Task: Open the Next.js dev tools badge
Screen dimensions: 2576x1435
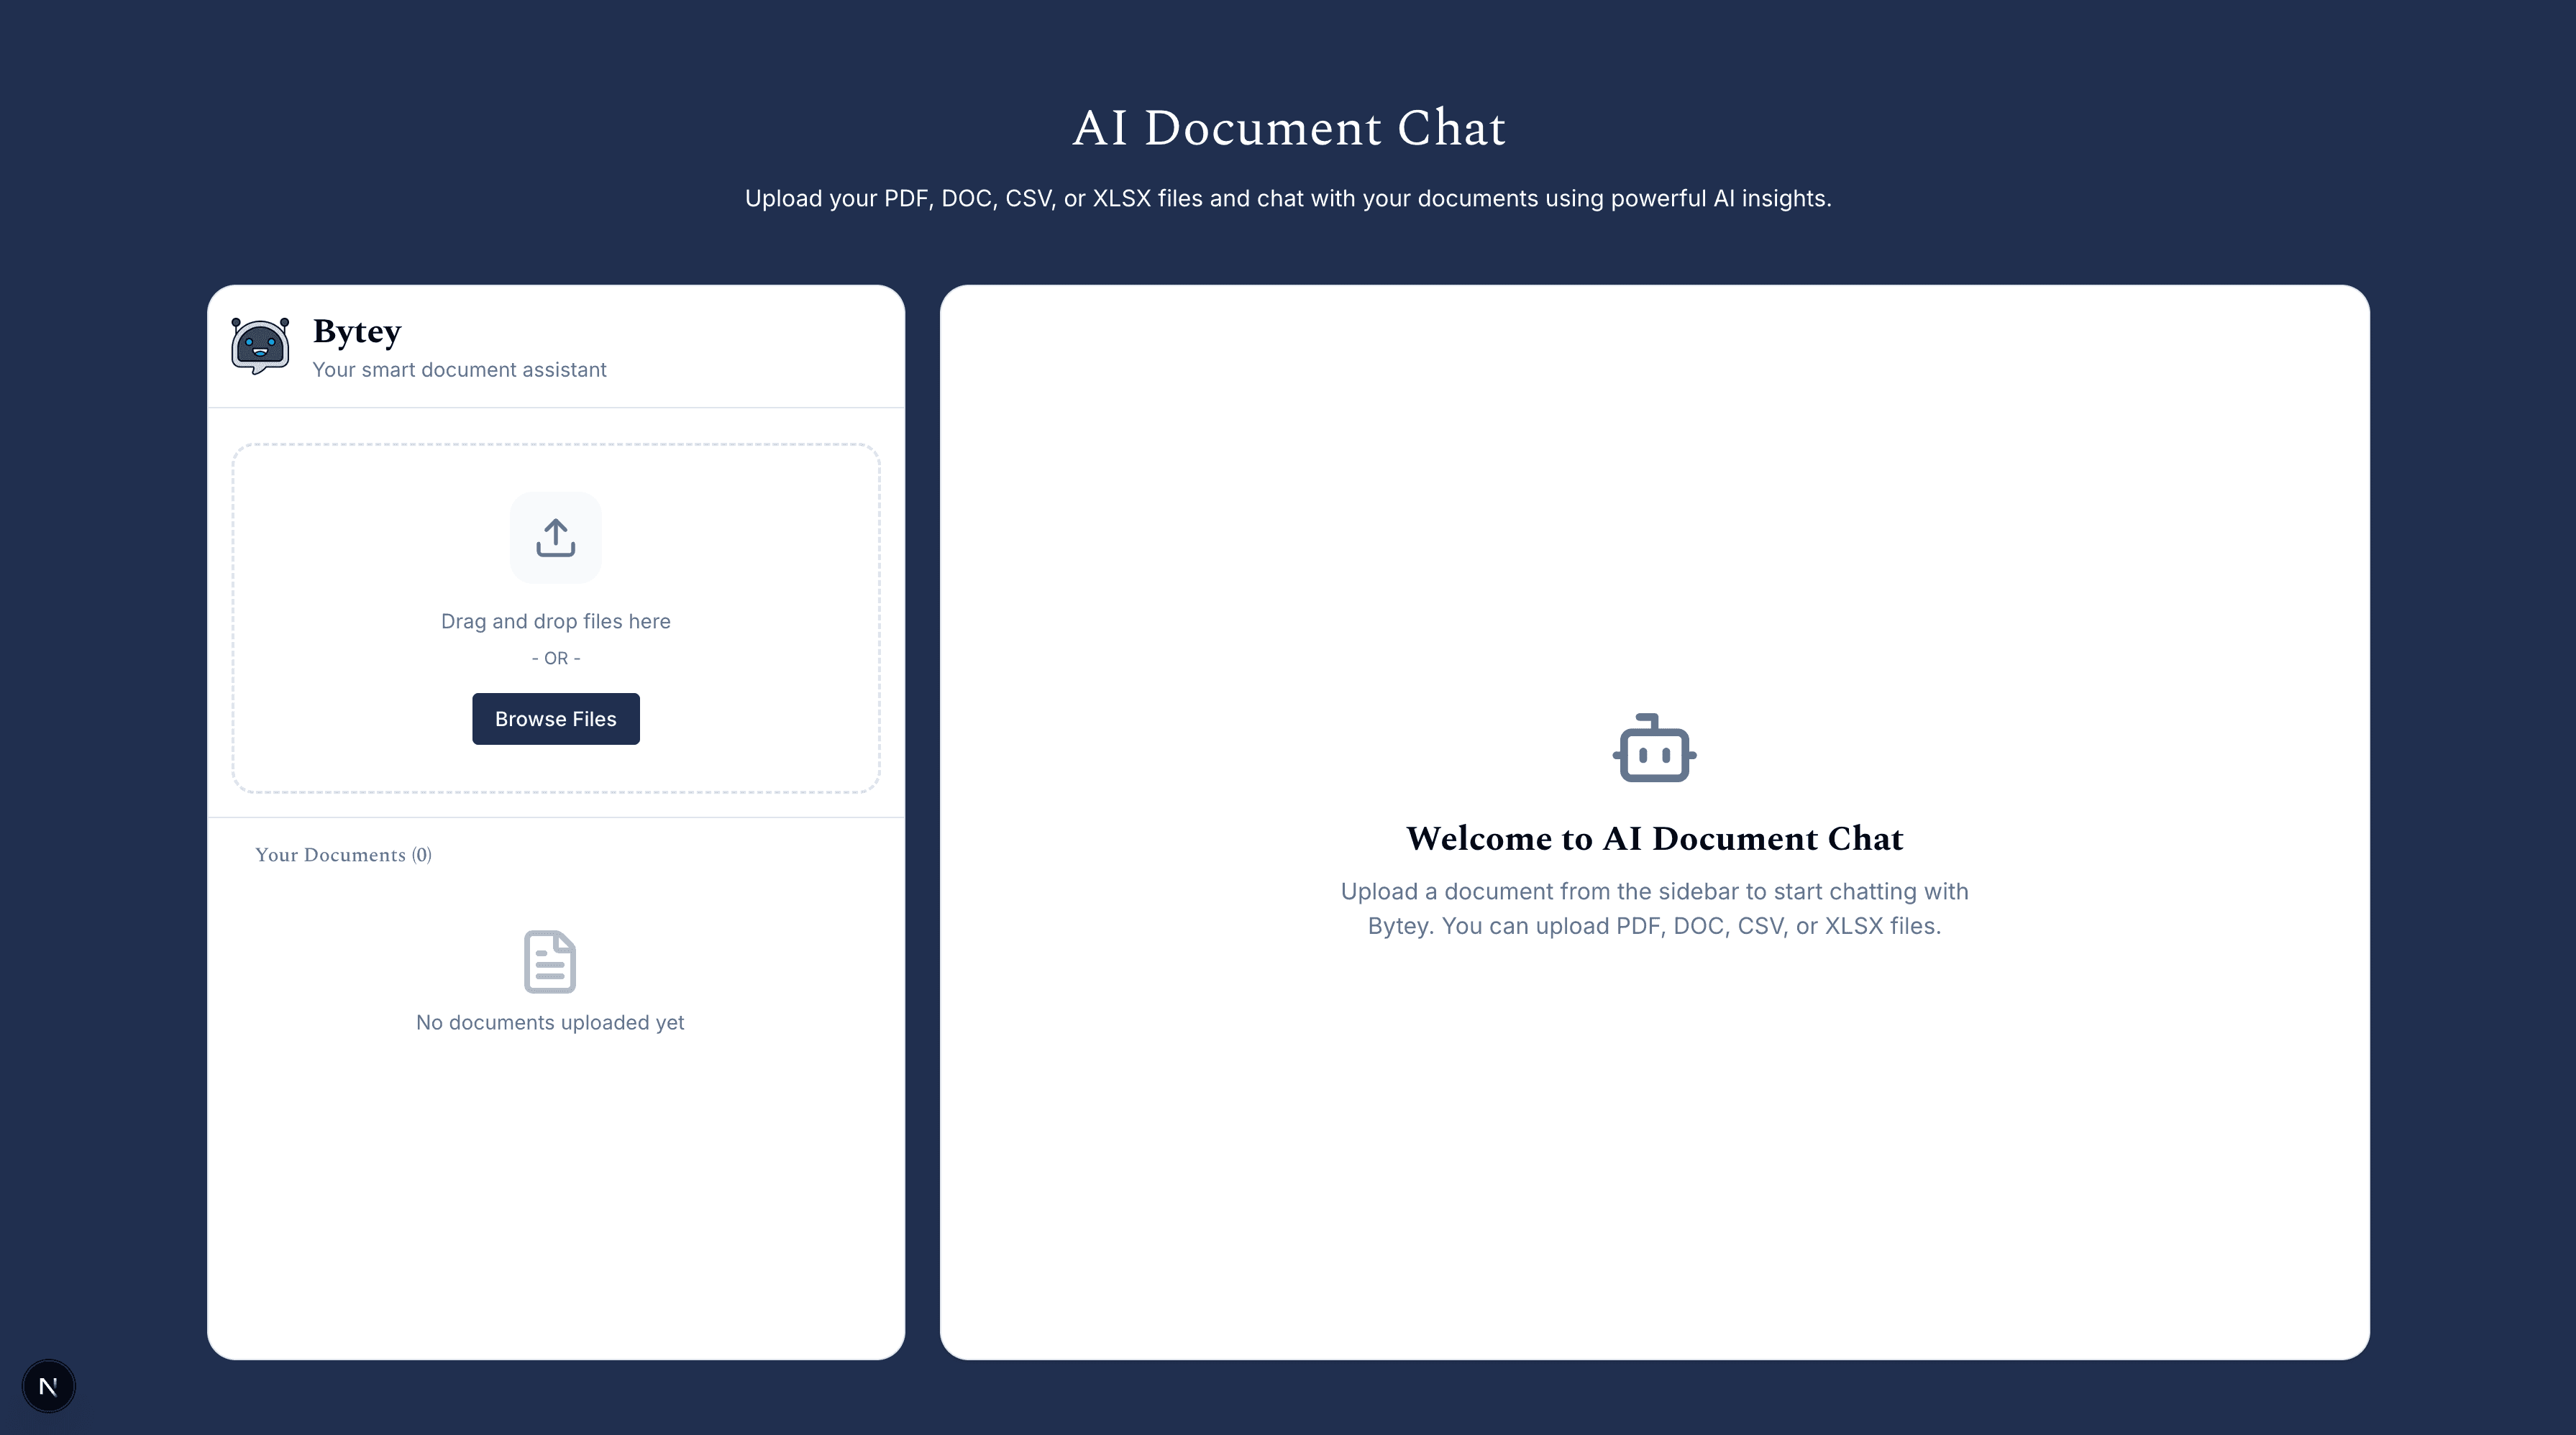Action: (x=48, y=1386)
